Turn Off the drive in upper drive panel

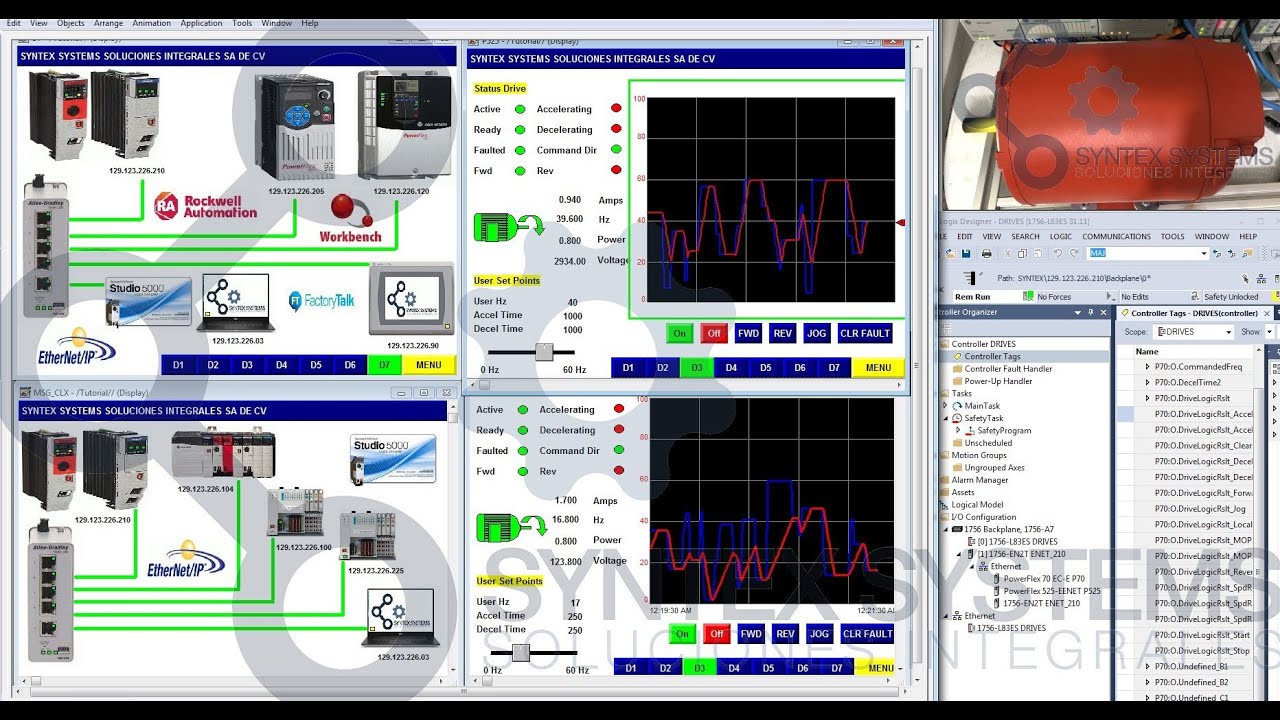[x=714, y=333]
